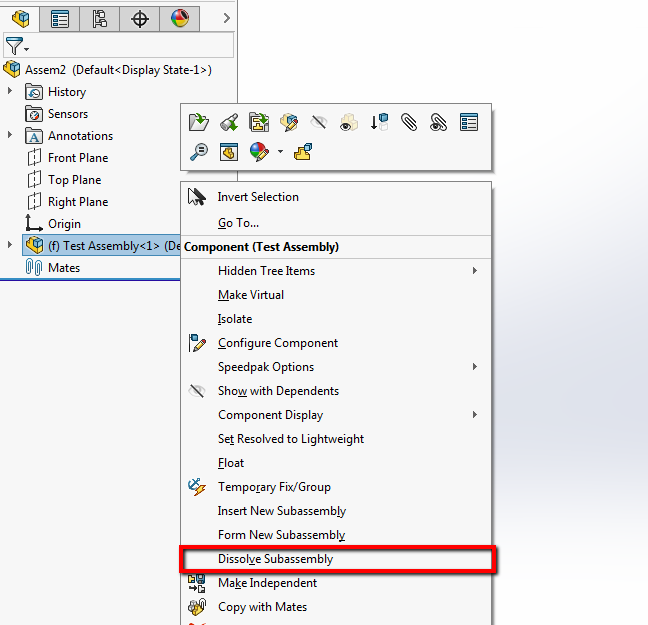
Task: Toggle Hide Components eye icon
Action: click(x=319, y=122)
